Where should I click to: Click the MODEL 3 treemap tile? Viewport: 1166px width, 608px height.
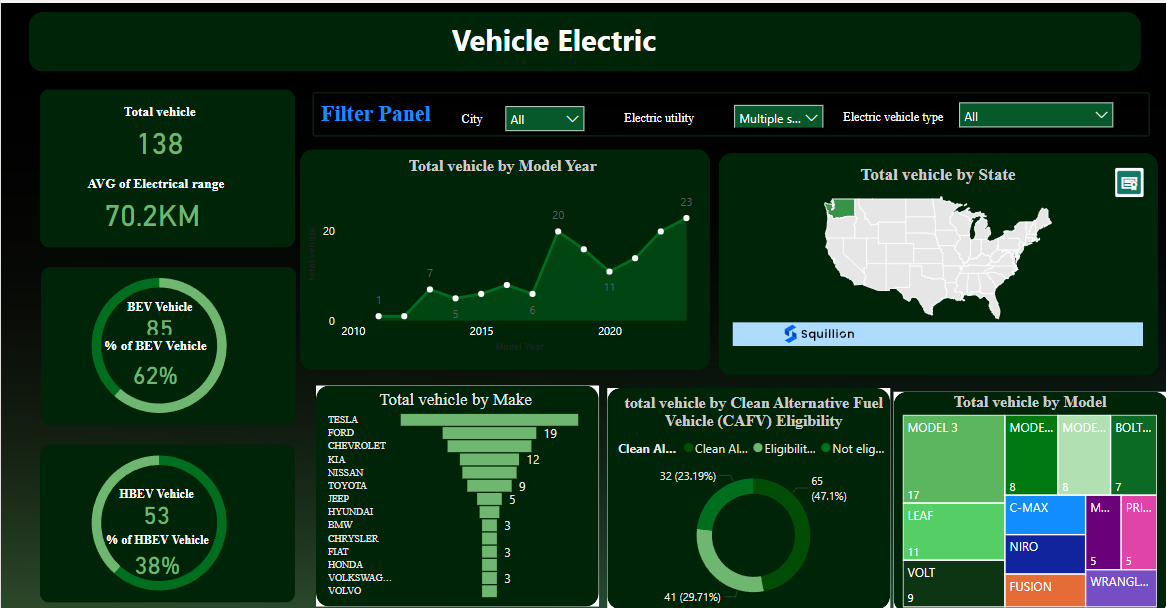pyautogui.click(x=950, y=458)
